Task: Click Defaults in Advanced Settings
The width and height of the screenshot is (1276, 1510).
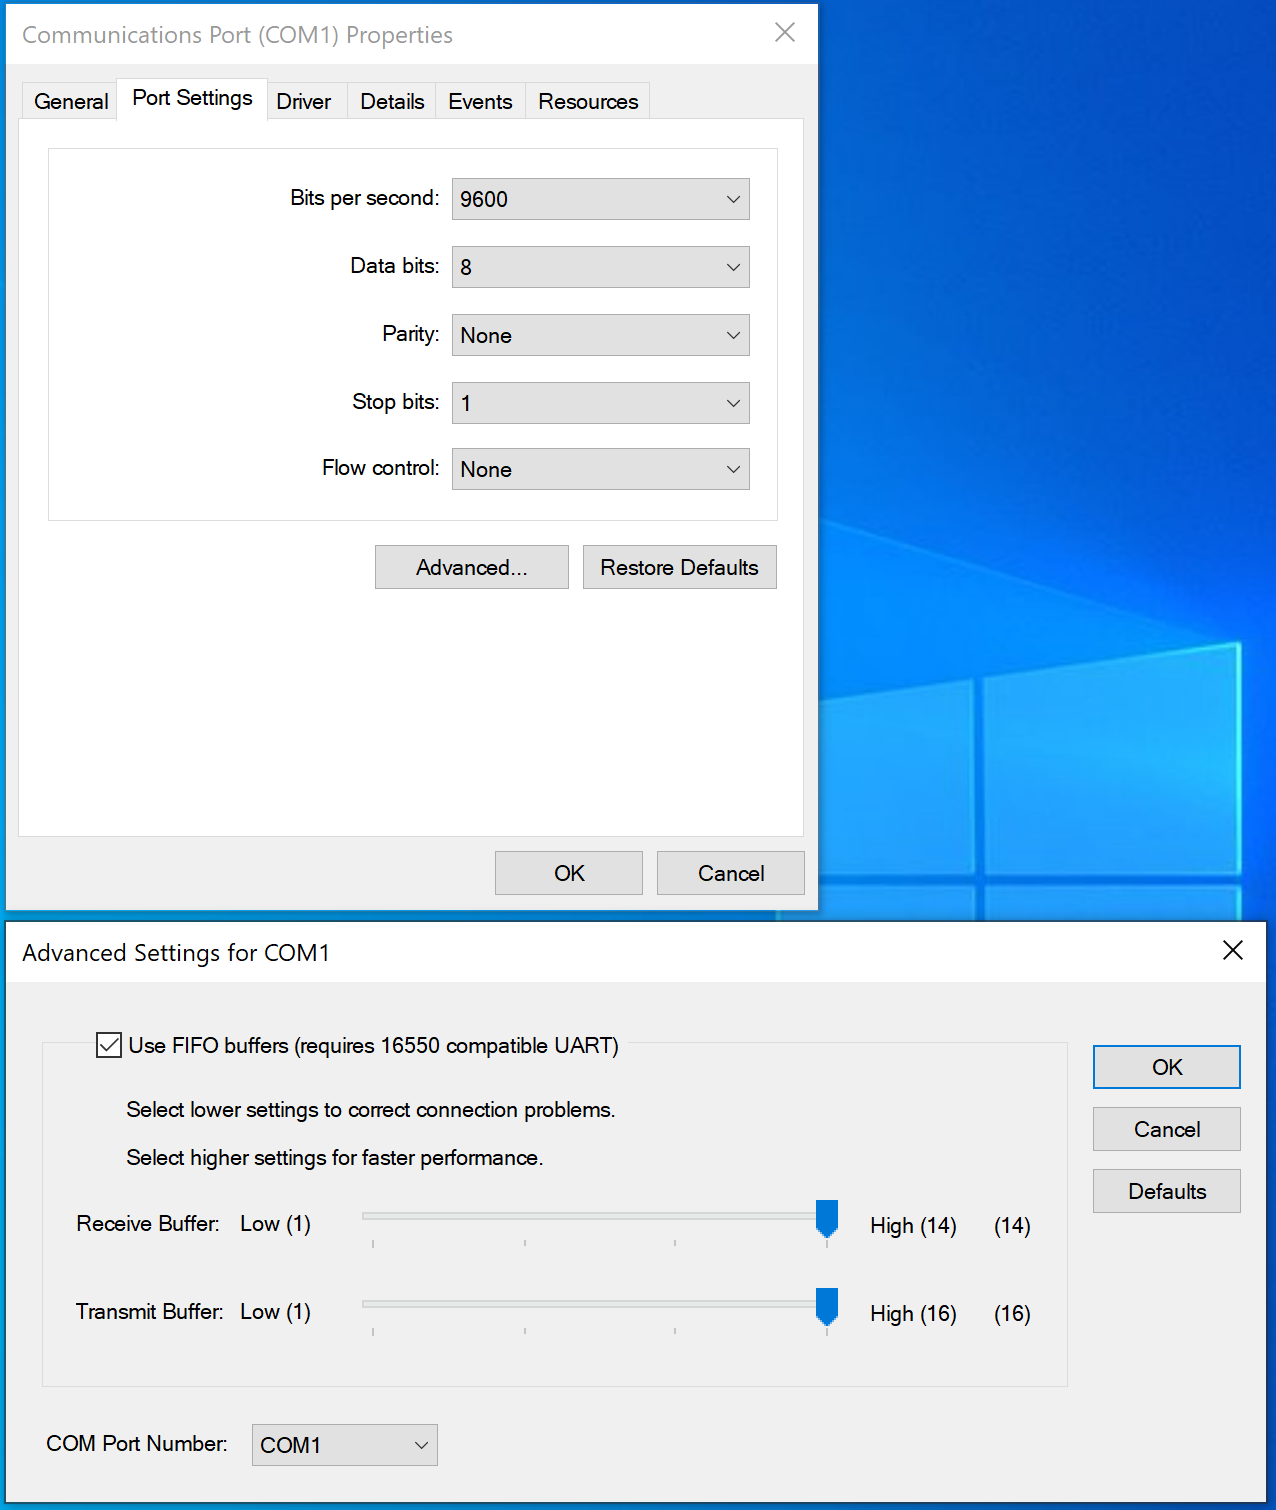Action: pos(1166,1191)
